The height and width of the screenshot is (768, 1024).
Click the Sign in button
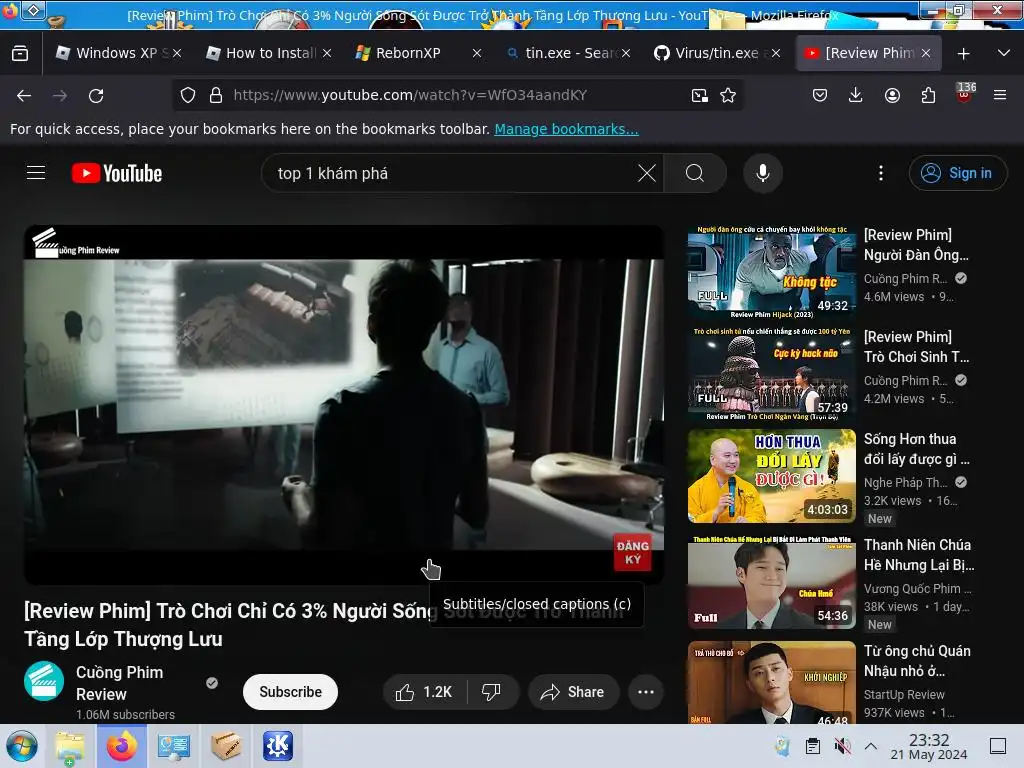[957, 173]
